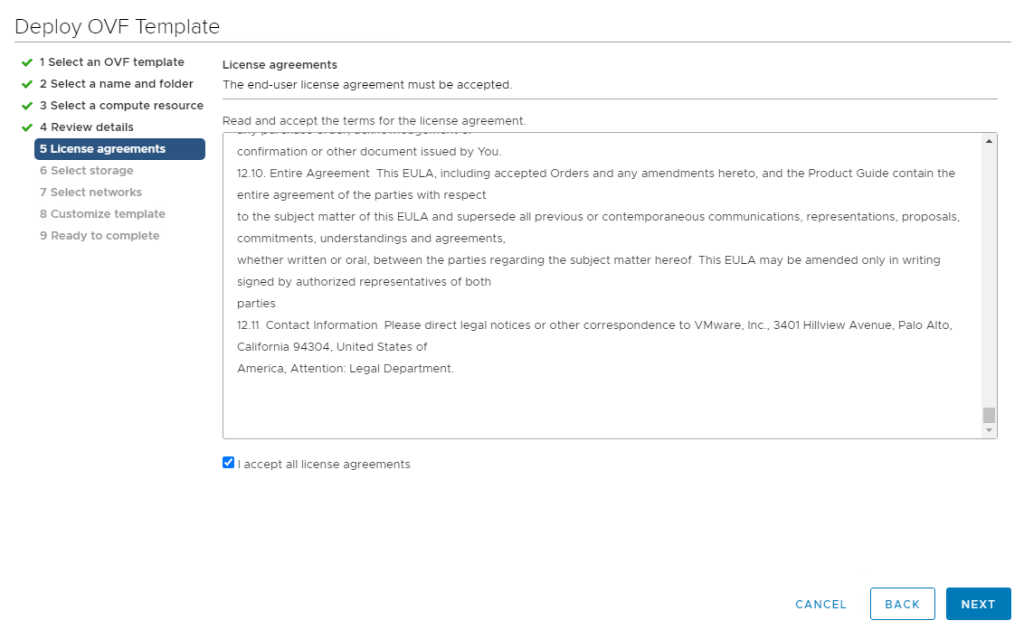Click the green checkmark beside Select a name and folder
Image resolution: width=1024 pixels, height=630 pixels.
point(27,85)
